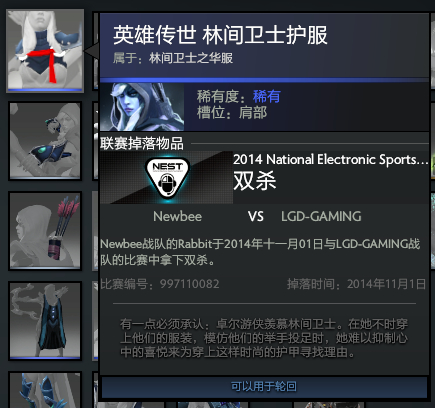
Task: Select the quiver with red arrows item
Action: click(x=45, y=230)
